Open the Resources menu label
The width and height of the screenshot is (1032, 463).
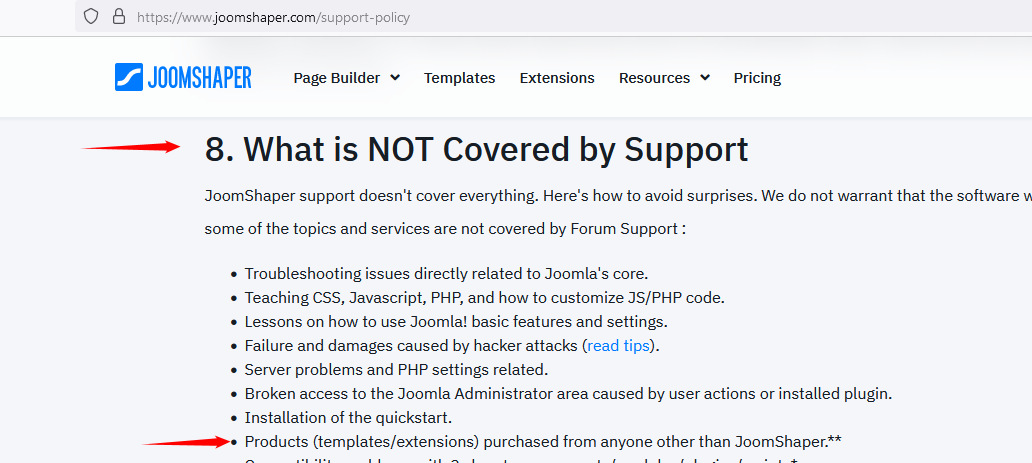coord(654,78)
